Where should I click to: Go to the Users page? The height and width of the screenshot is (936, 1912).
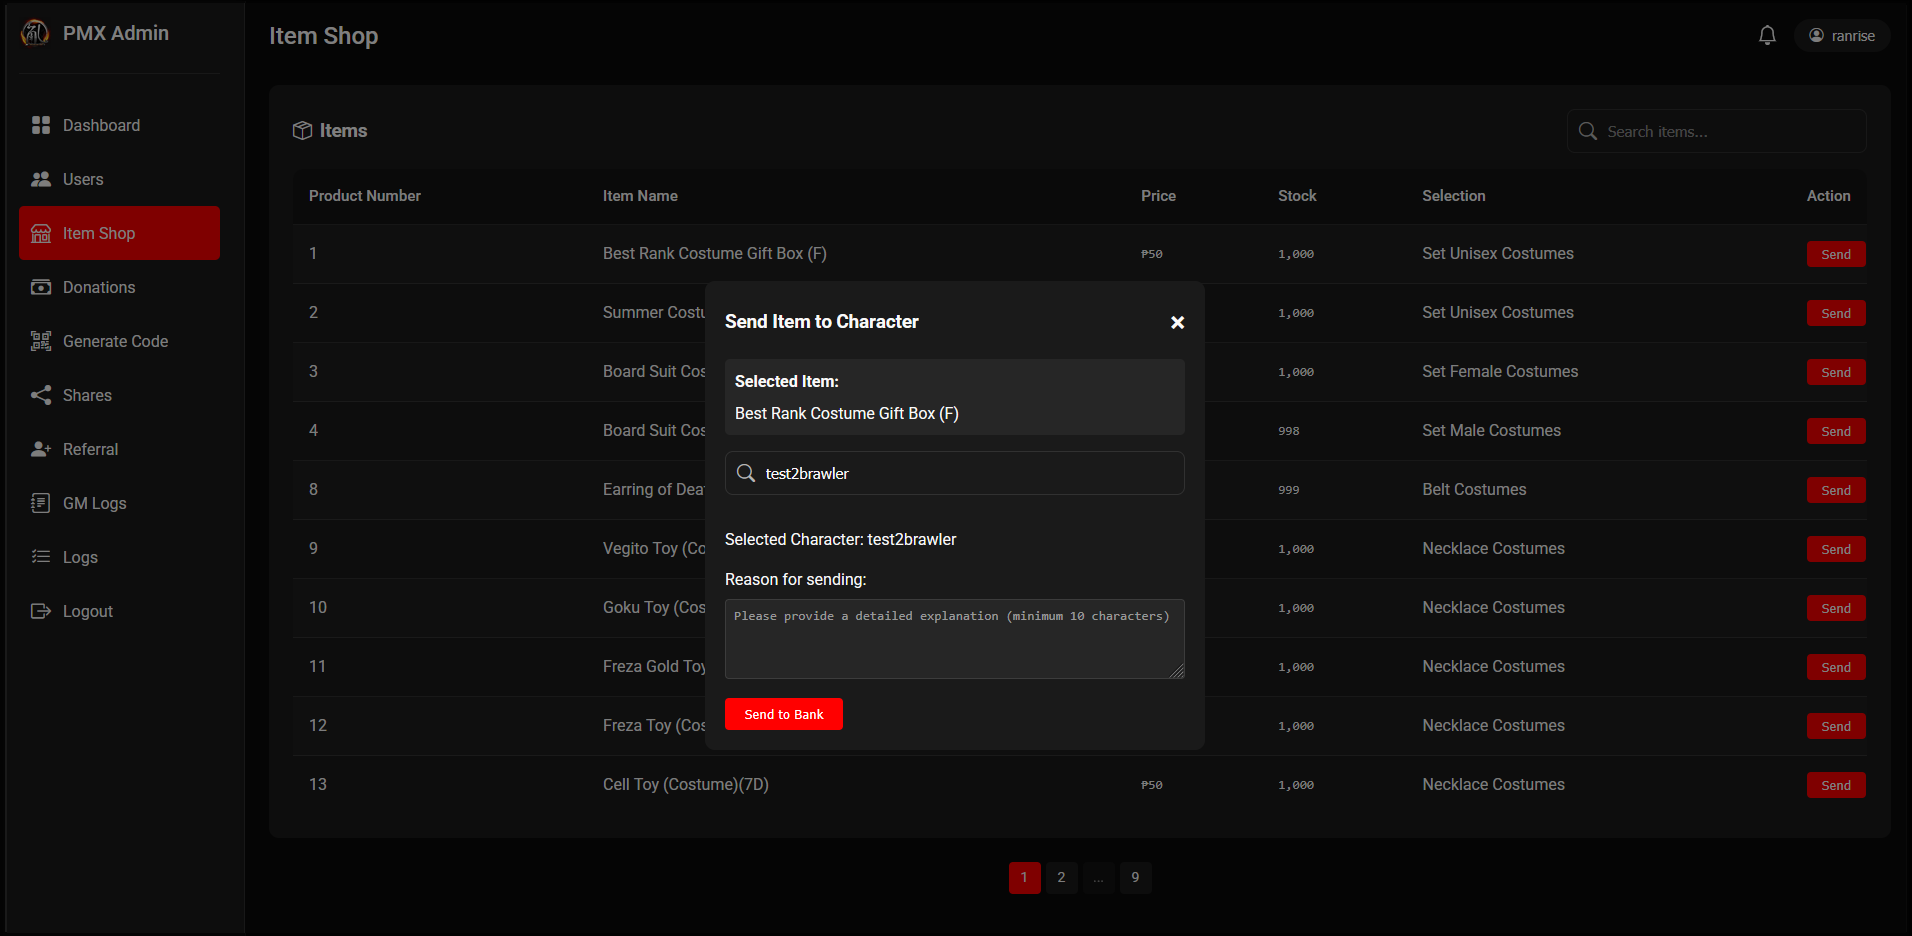coord(82,179)
